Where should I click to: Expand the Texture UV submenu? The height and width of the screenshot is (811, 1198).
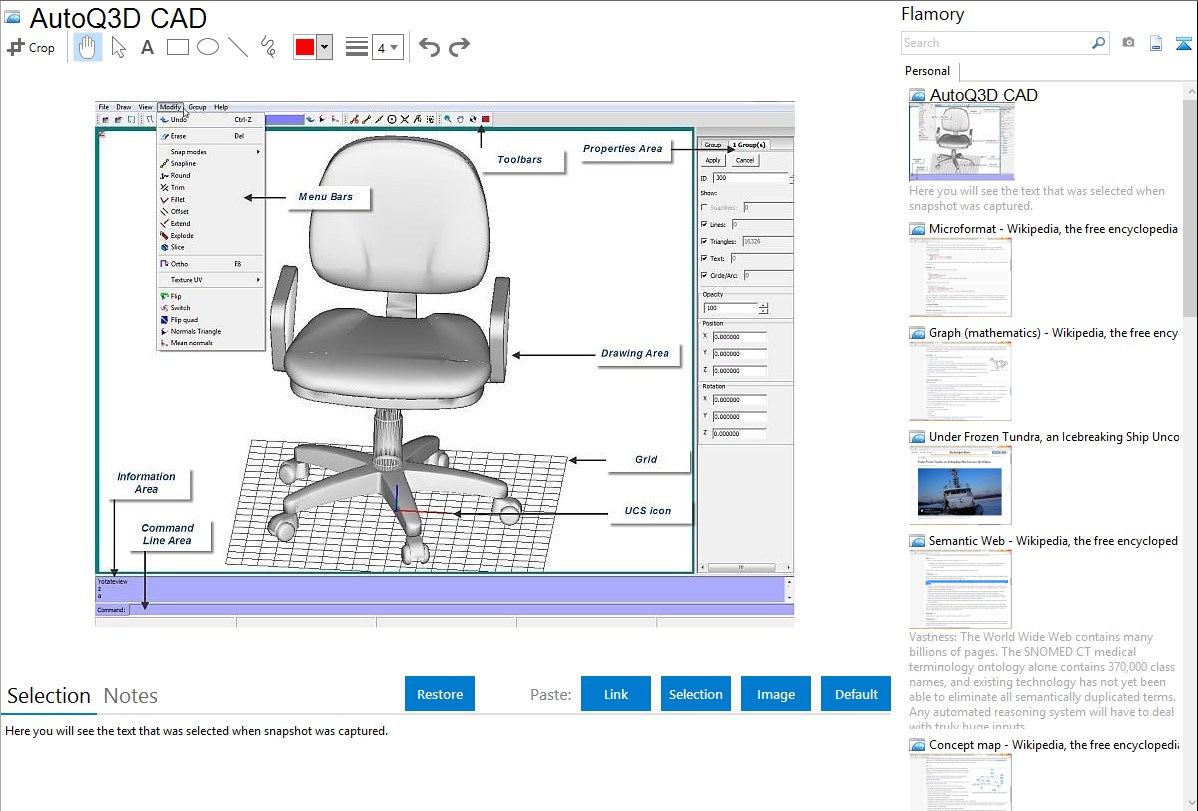tap(210, 280)
